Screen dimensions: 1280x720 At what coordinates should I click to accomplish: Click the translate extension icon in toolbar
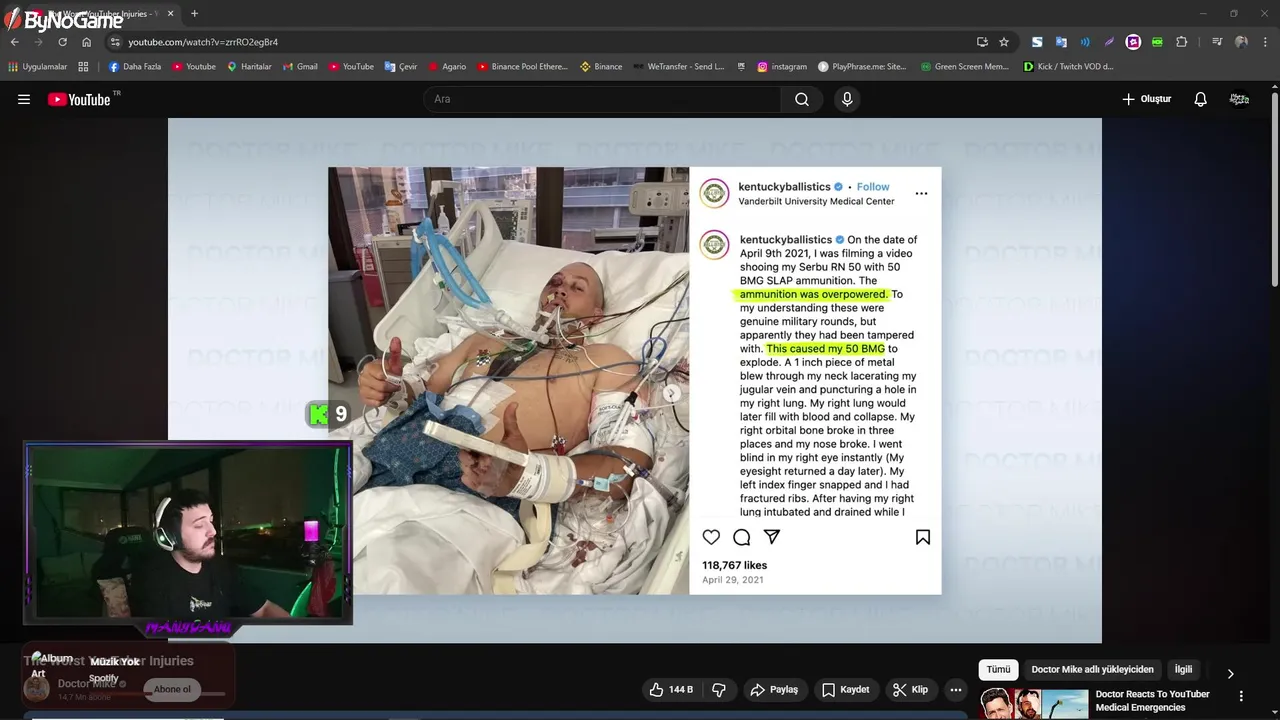1061,42
